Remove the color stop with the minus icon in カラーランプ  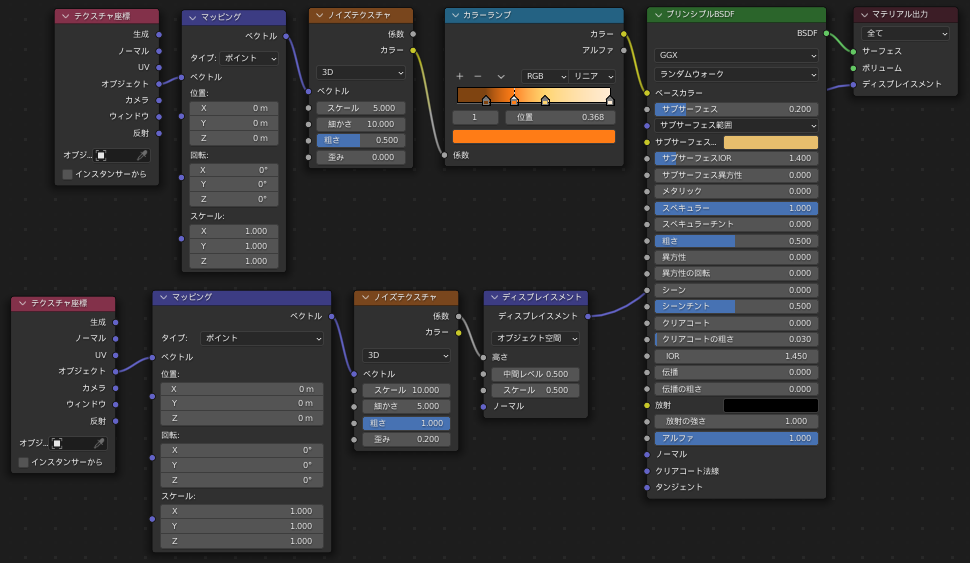coord(478,76)
